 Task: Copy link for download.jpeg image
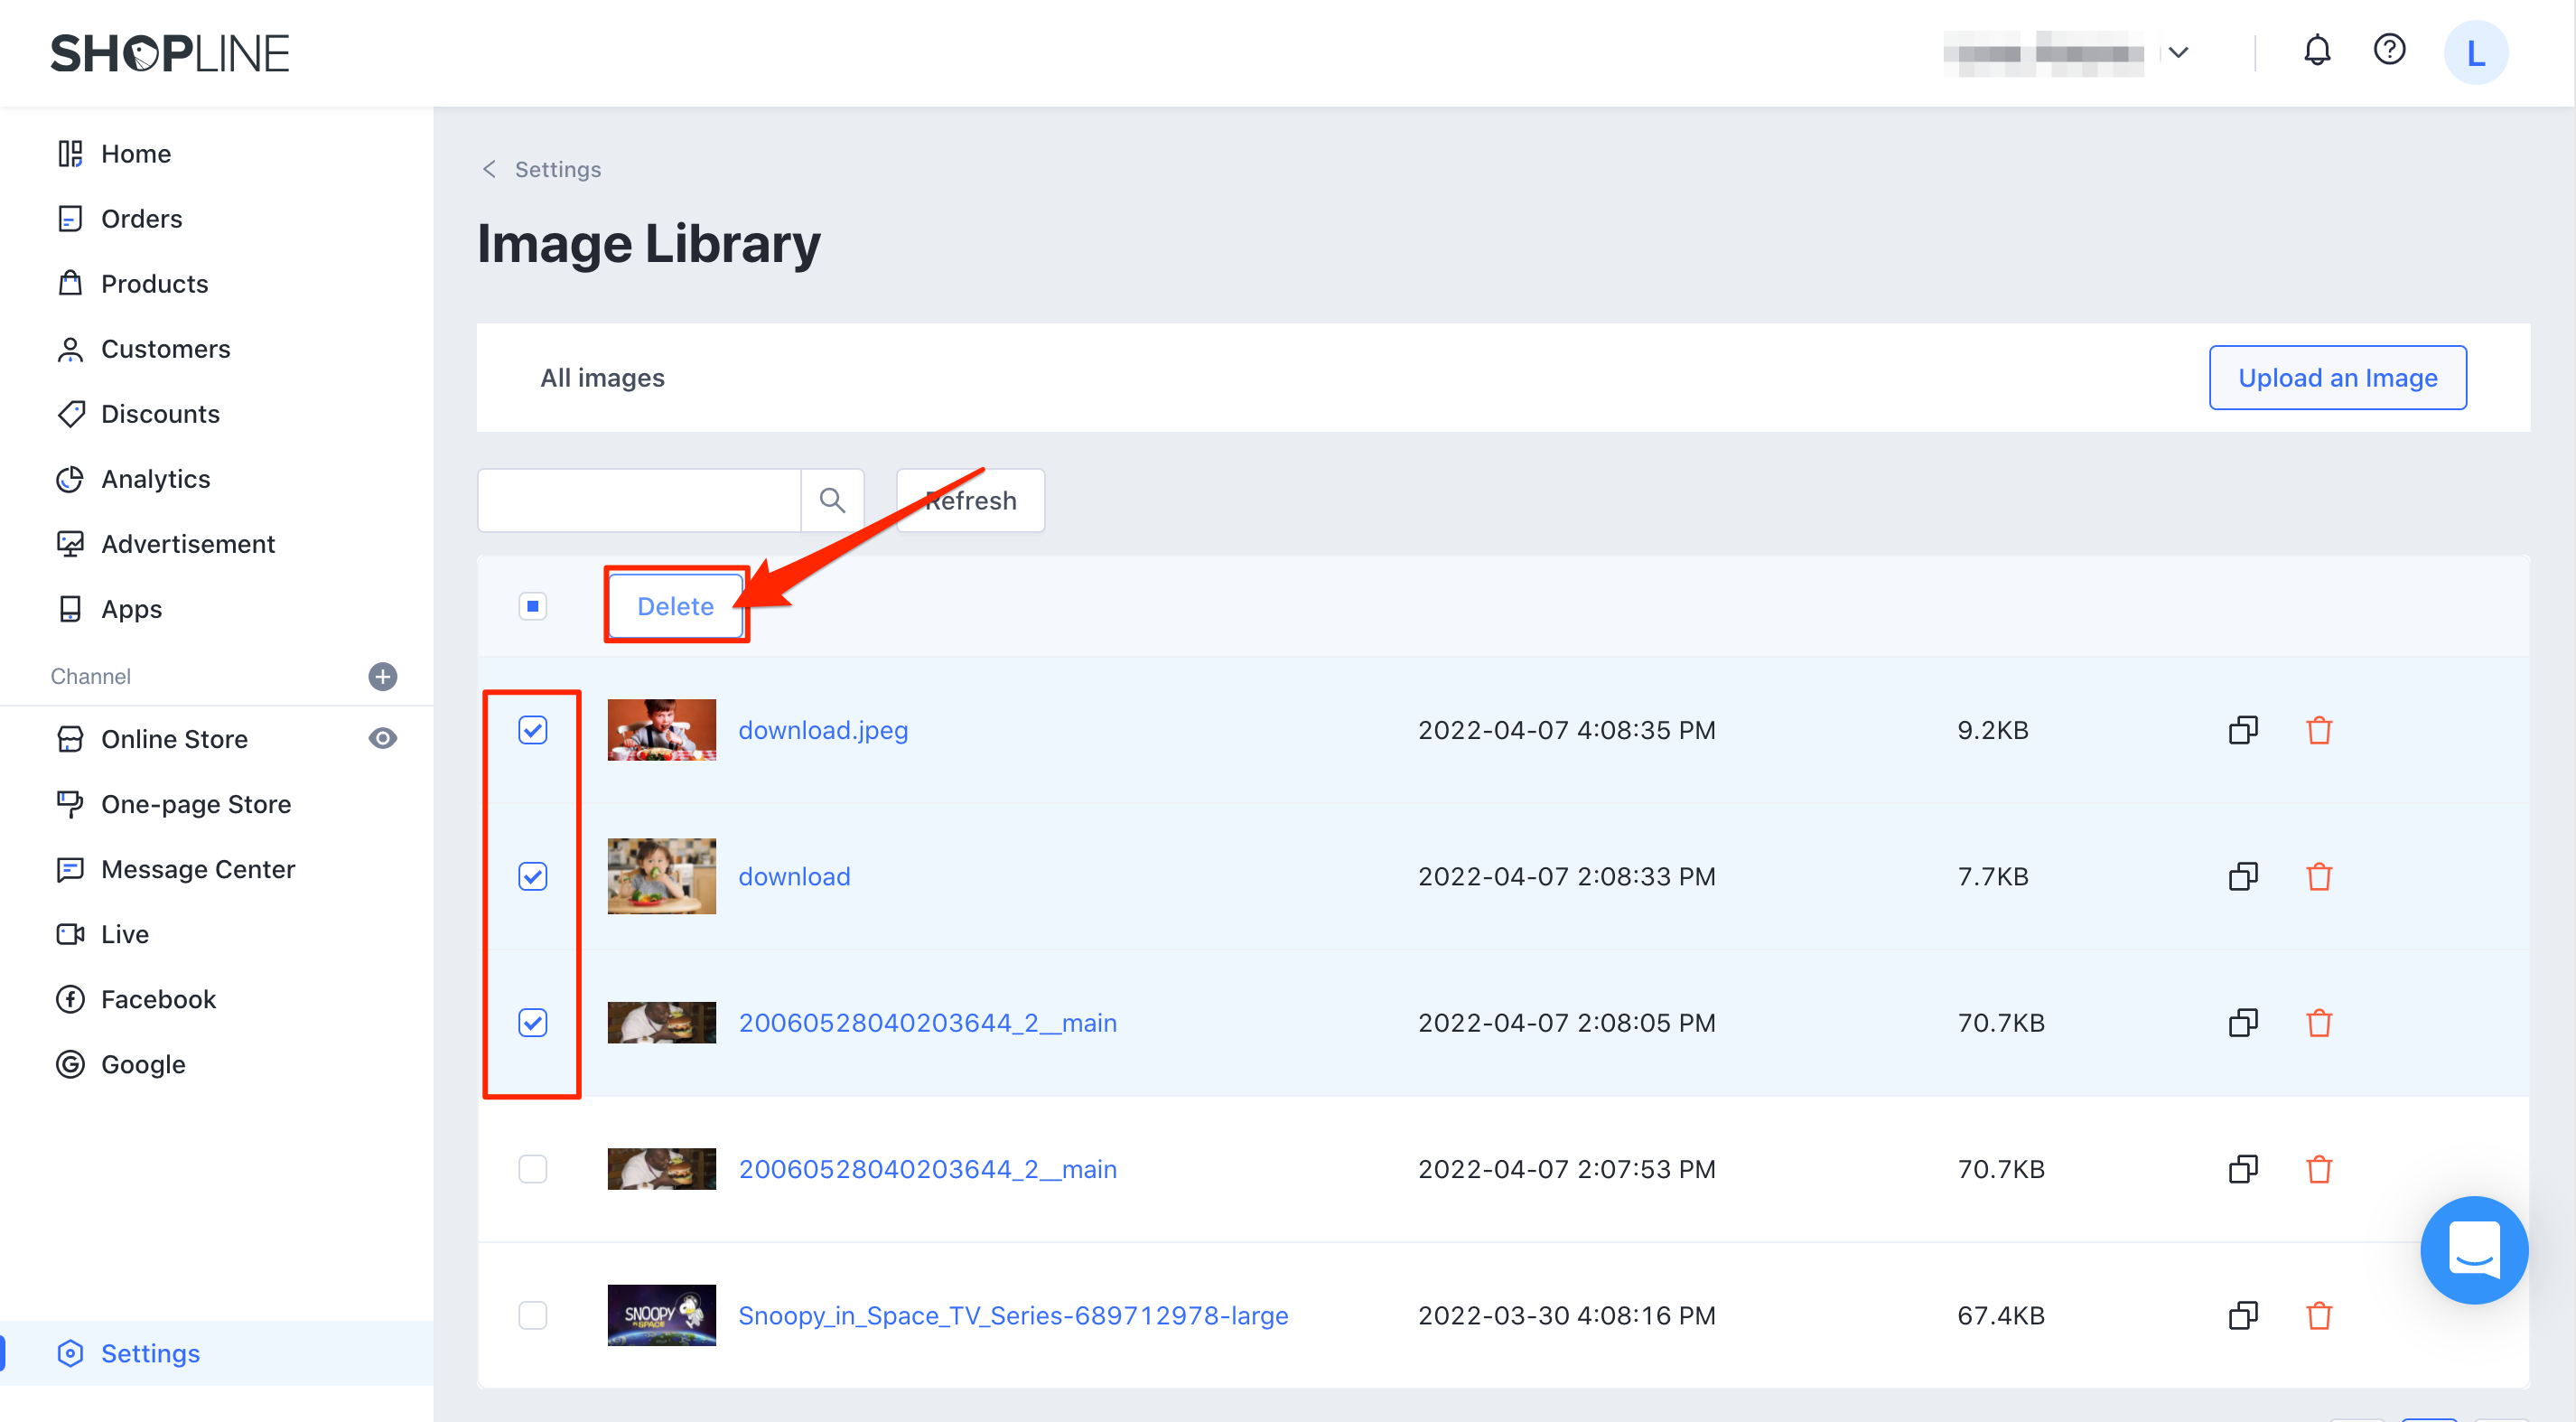coord(2243,730)
